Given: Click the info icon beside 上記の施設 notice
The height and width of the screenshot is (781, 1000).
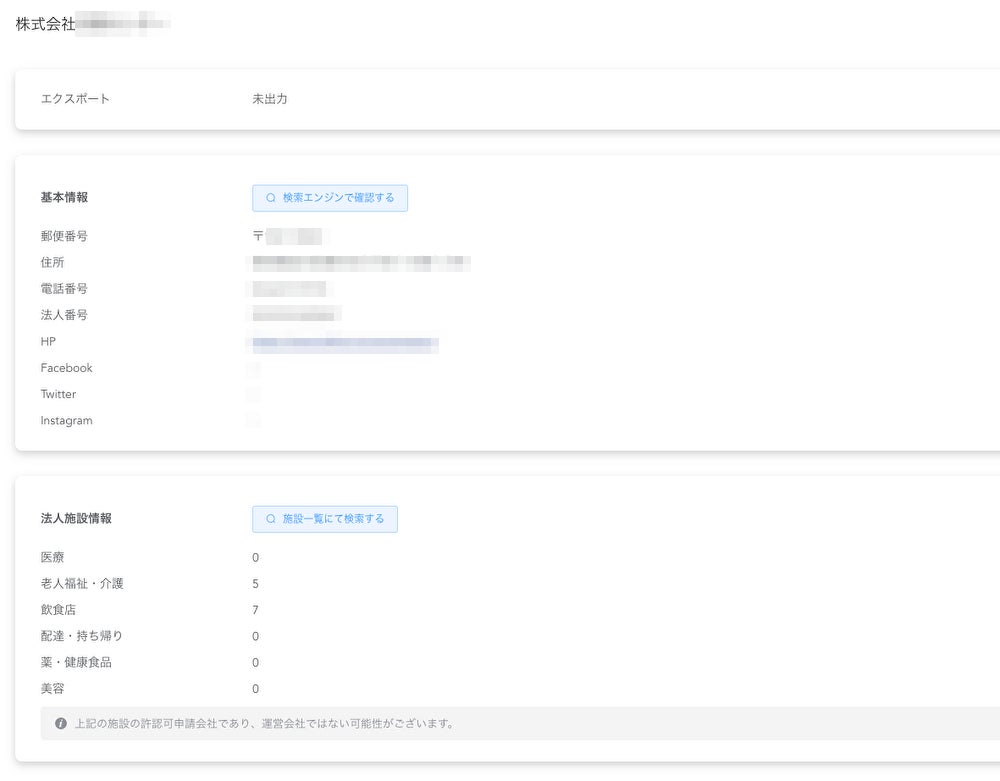Looking at the screenshot, I should coord(61,723).
